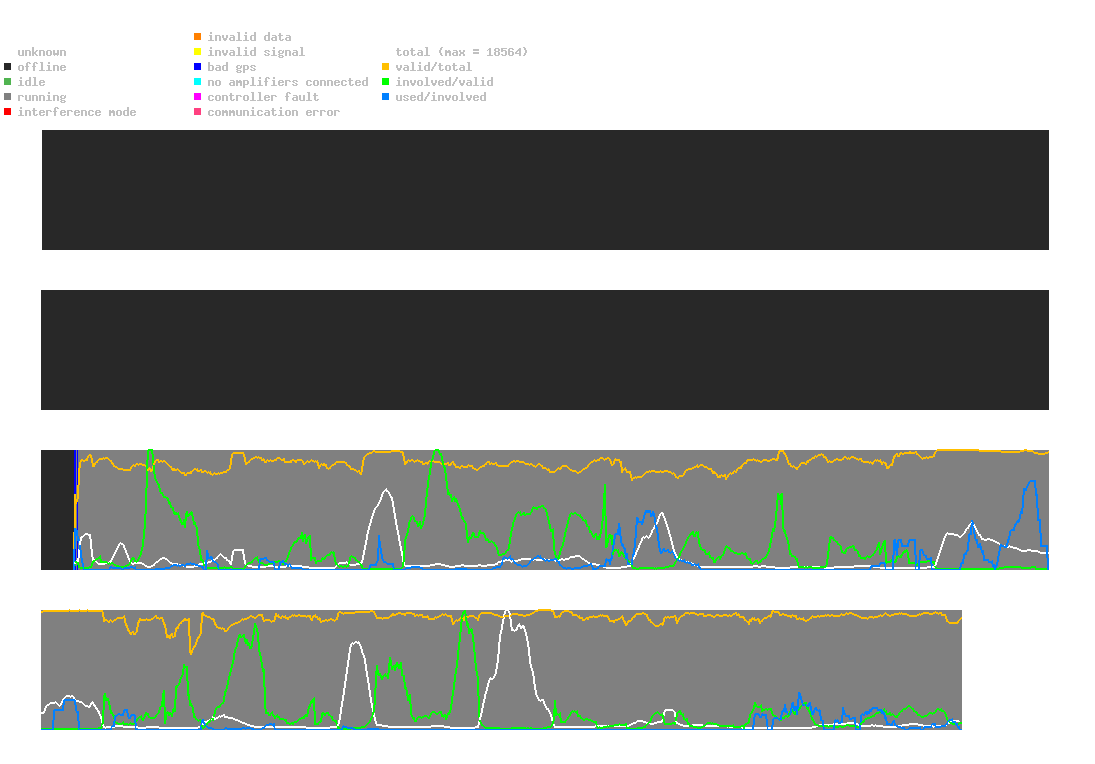Image resolution: width=1095 pixels, height=764 pixels.
Task: Select the 'interference mode' legend label
Action: (77, 112)
